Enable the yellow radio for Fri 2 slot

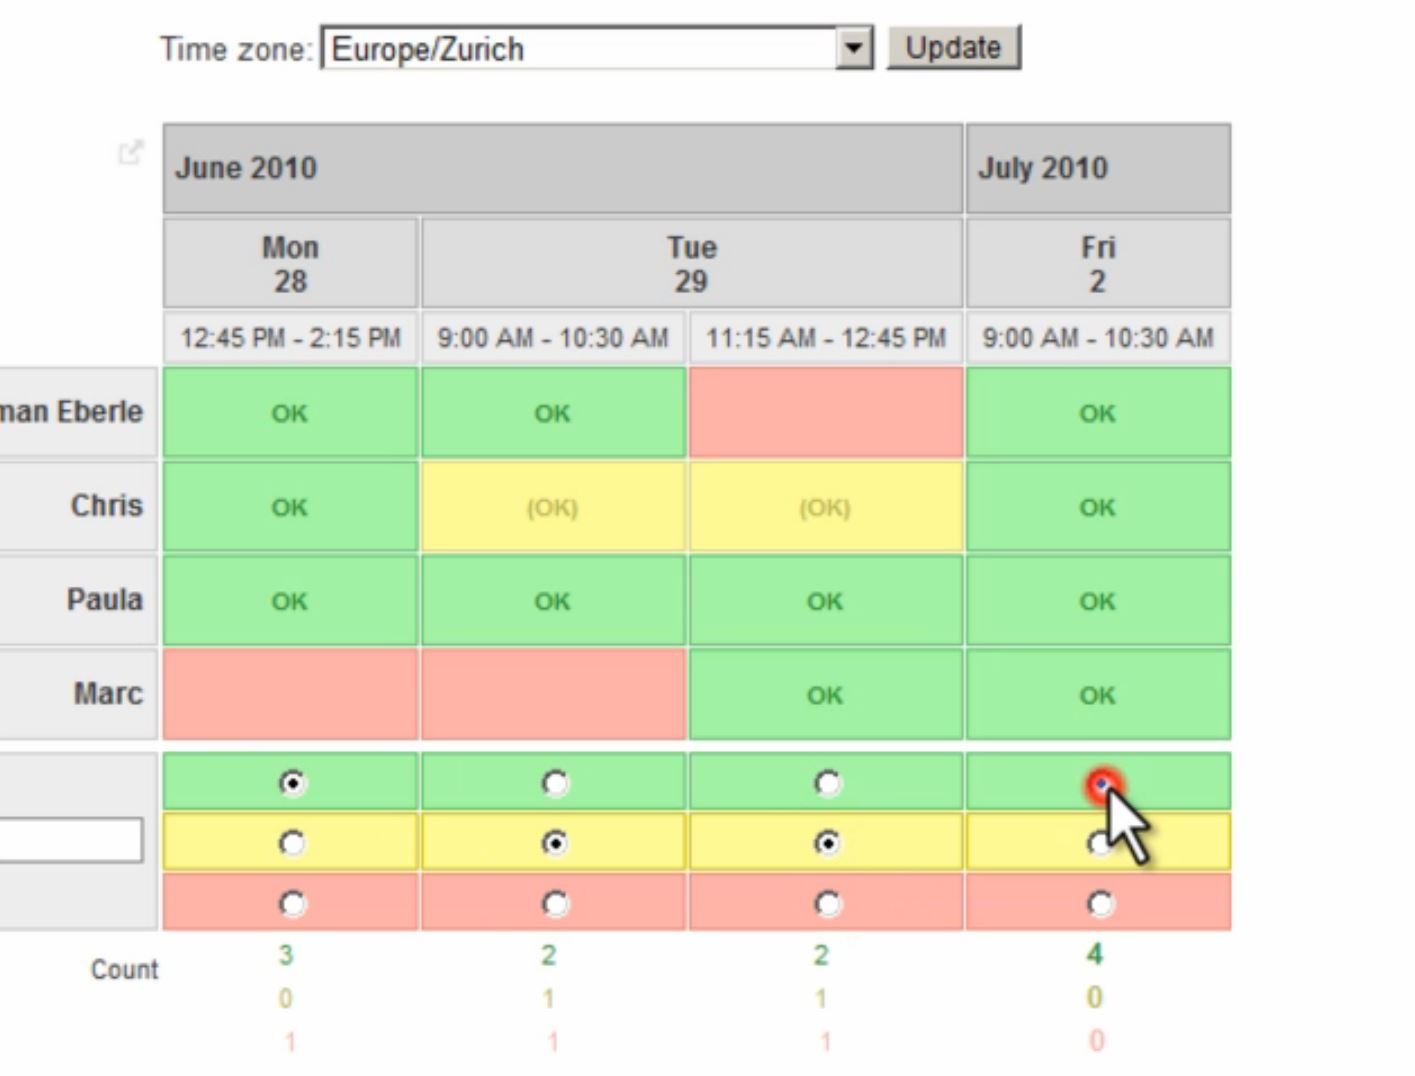pos(1100,843)
